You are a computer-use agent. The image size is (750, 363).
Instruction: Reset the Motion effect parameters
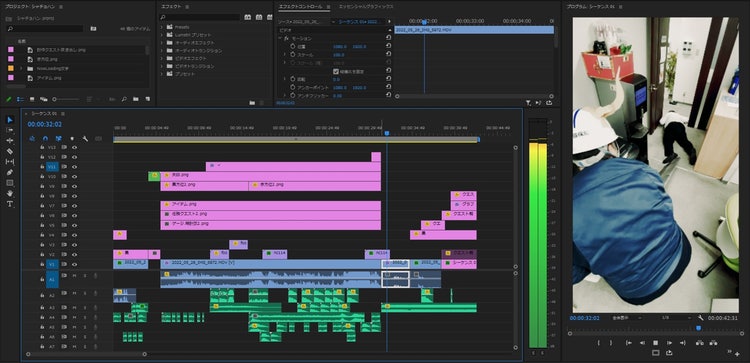[388, 38]
